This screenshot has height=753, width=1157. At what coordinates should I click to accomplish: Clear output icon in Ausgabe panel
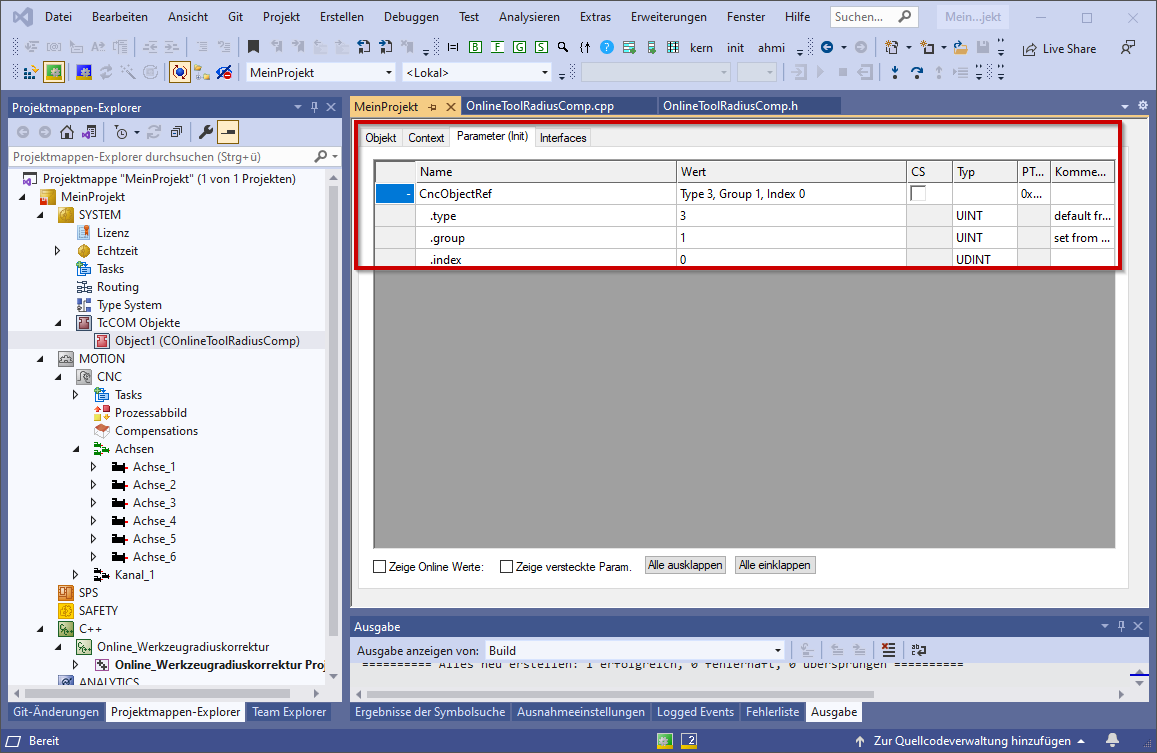point(888,650)
